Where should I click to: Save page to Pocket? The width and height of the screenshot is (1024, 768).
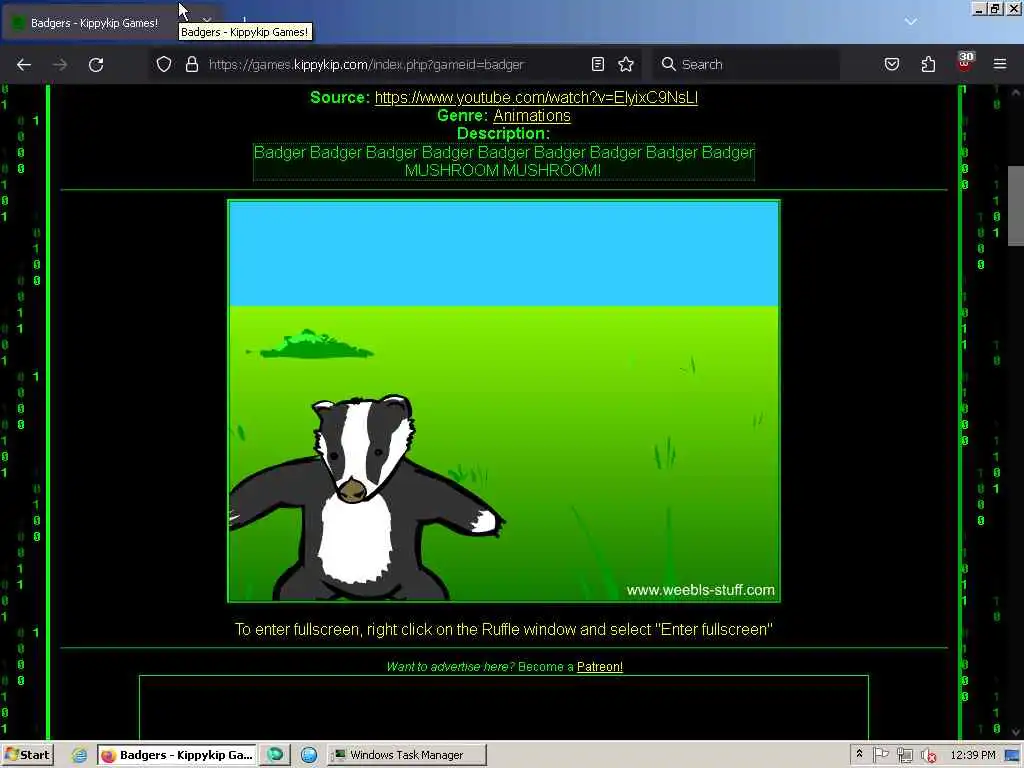[x=891, y=64]
